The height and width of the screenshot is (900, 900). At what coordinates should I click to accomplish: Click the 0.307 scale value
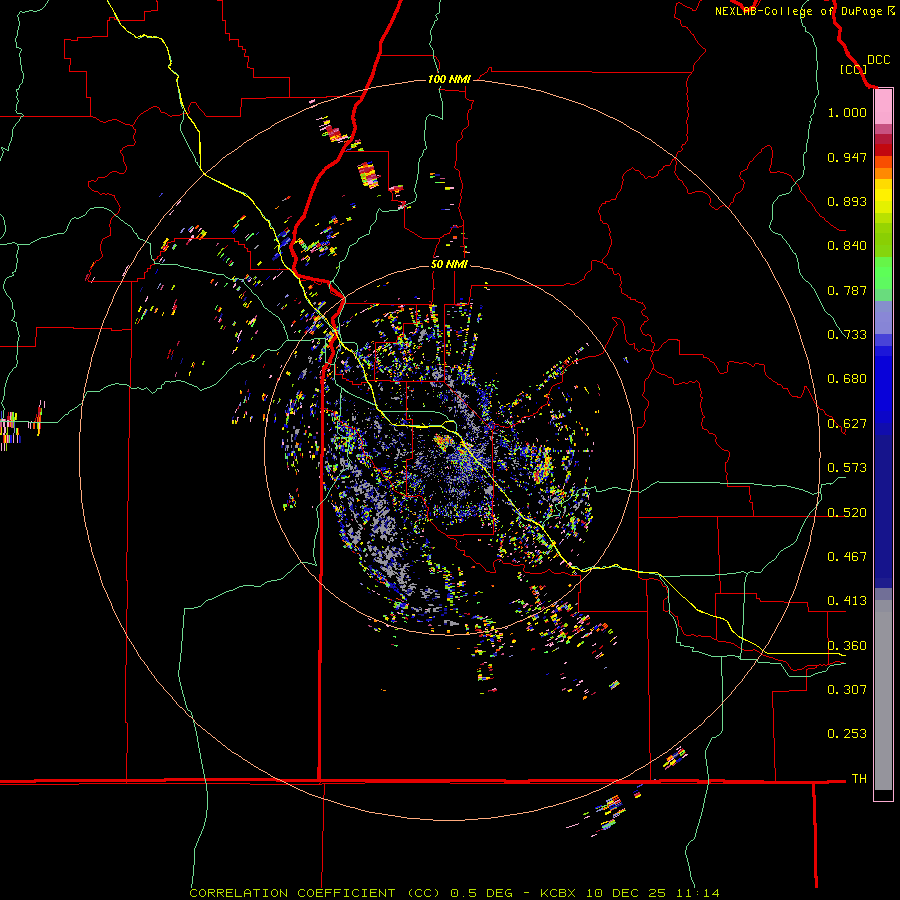click(847, 690)
